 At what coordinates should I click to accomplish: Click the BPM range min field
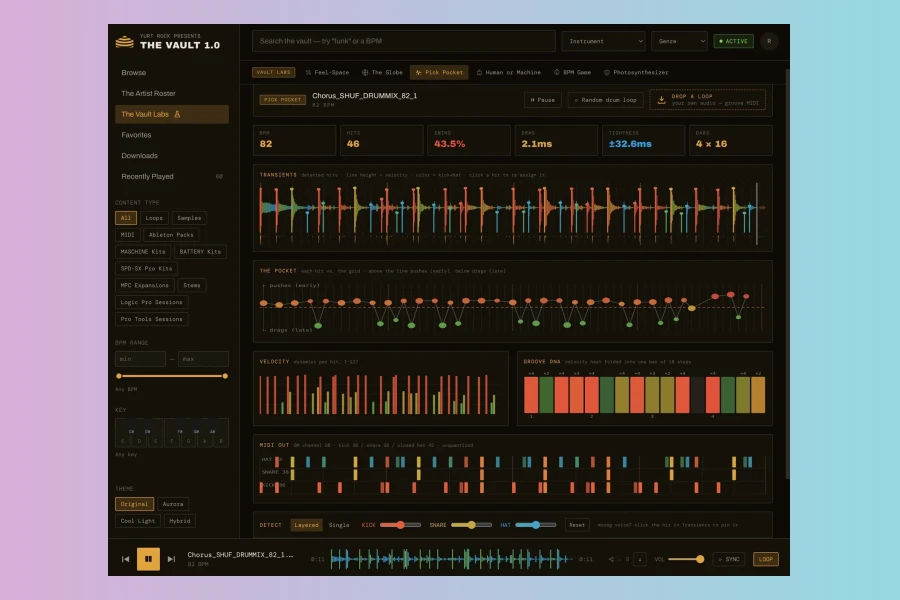[140, 359]
